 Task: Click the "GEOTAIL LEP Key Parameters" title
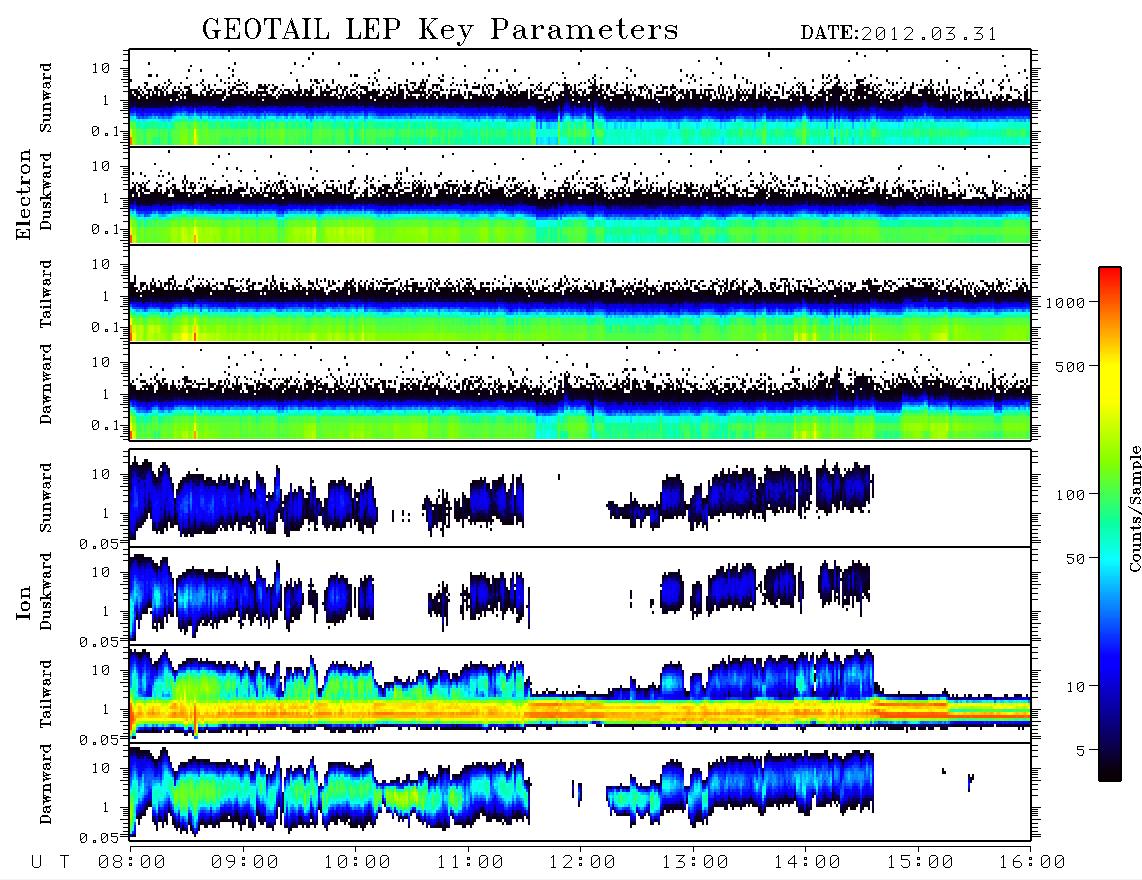pyautogui.click(x=440, y=30)
